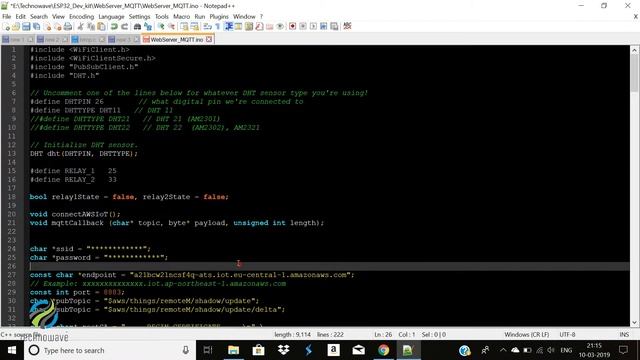Open the Macro menu

(x=181, y=16)
